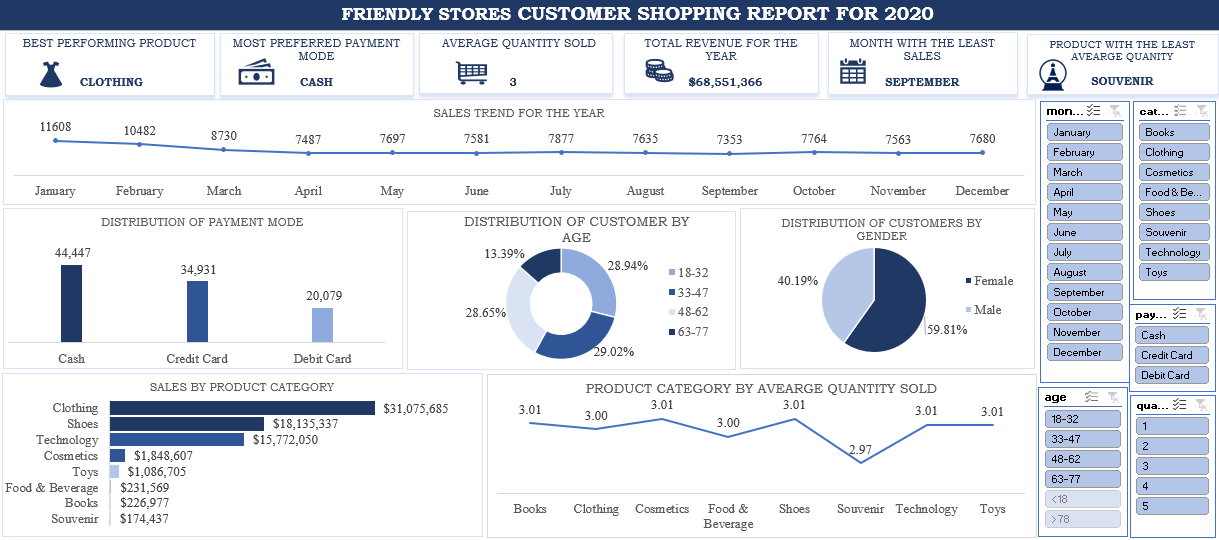Enable multi-select on the payment slicer
This screenshot has width=1219, height=540.
[1181, 314]
